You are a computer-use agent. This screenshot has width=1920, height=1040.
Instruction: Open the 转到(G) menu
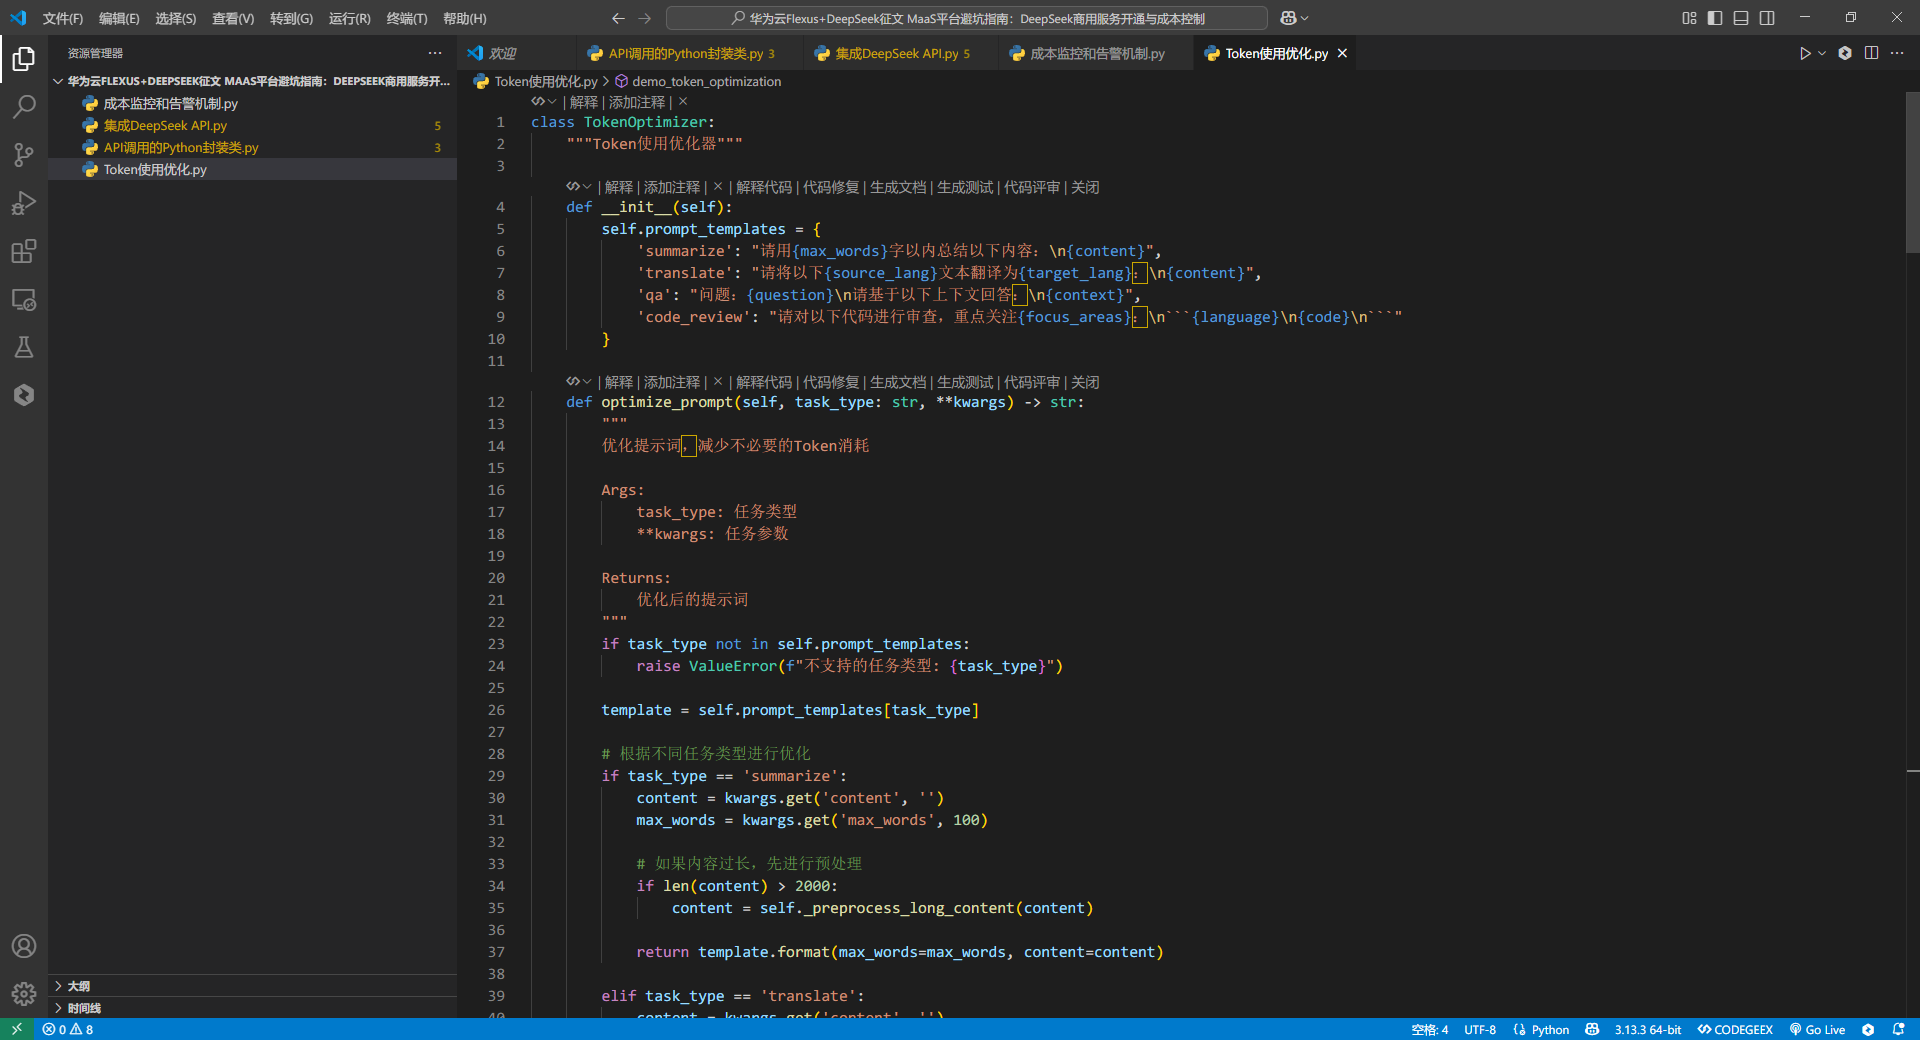tap(291, 18)
